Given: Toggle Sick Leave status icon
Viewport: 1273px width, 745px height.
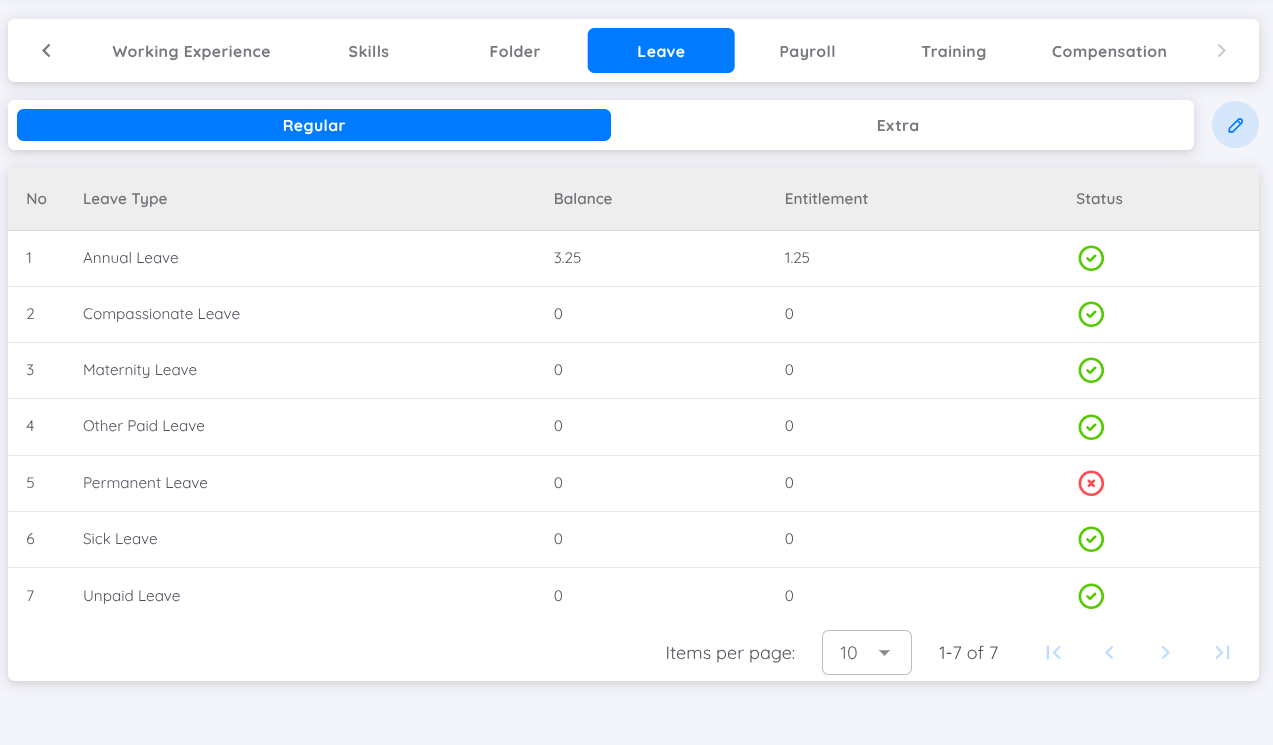Looking at the screenshot, I should pos(1091,539).
